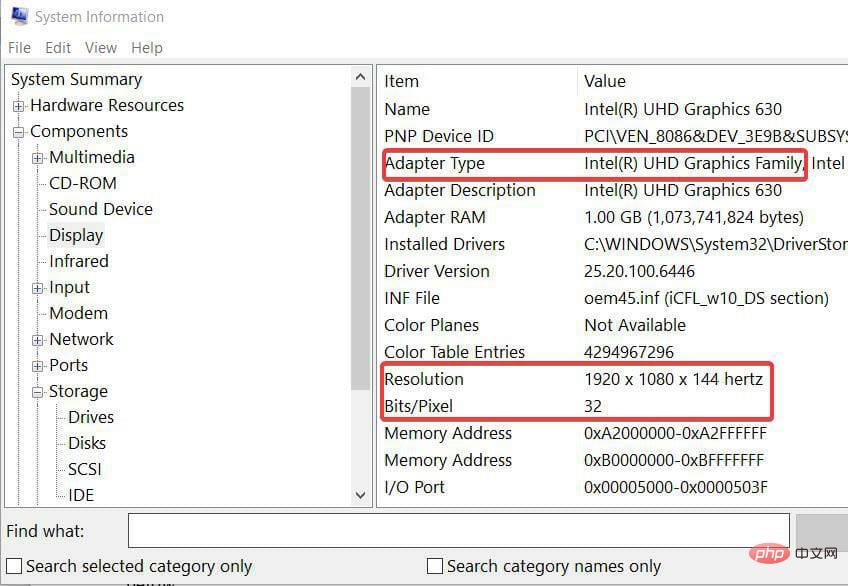The width and height of the screenshot is (848, 586).
Task: Expand the Ports category
Action: [x=38, y=365]
